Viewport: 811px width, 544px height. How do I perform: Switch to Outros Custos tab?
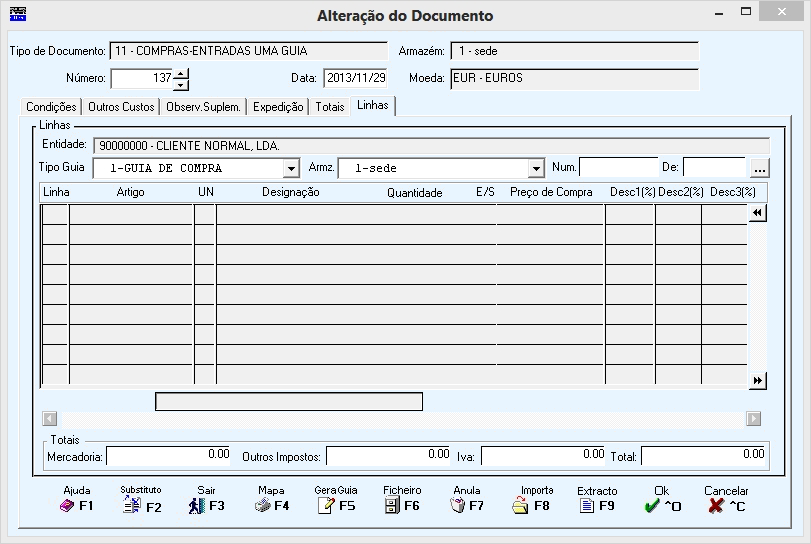tap(121, 107)
